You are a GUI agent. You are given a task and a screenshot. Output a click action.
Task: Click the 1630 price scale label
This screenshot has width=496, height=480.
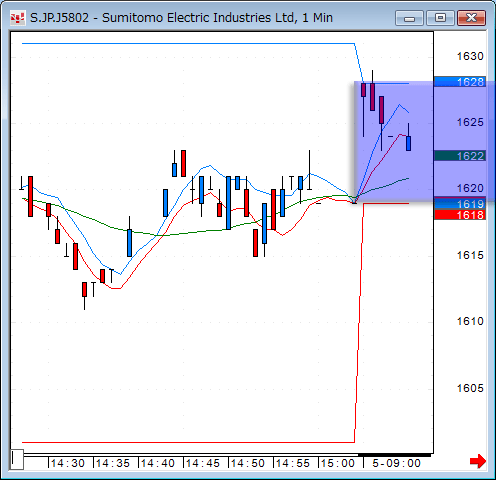click(x=470, y=56)
